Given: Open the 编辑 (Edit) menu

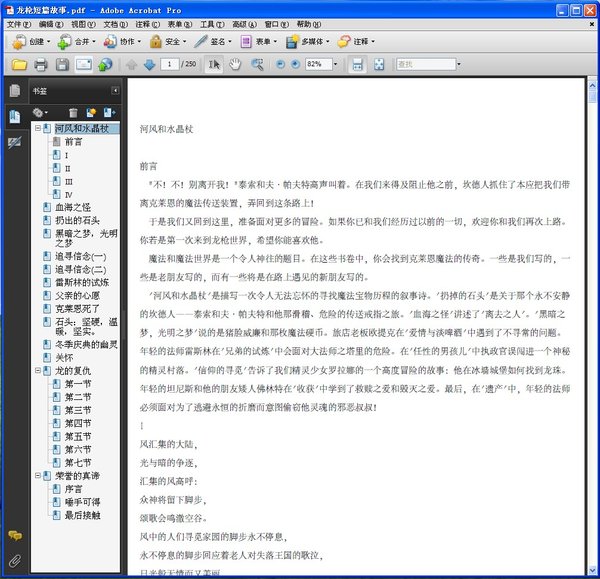Looking at the screenshot, I should pos(51,24).
